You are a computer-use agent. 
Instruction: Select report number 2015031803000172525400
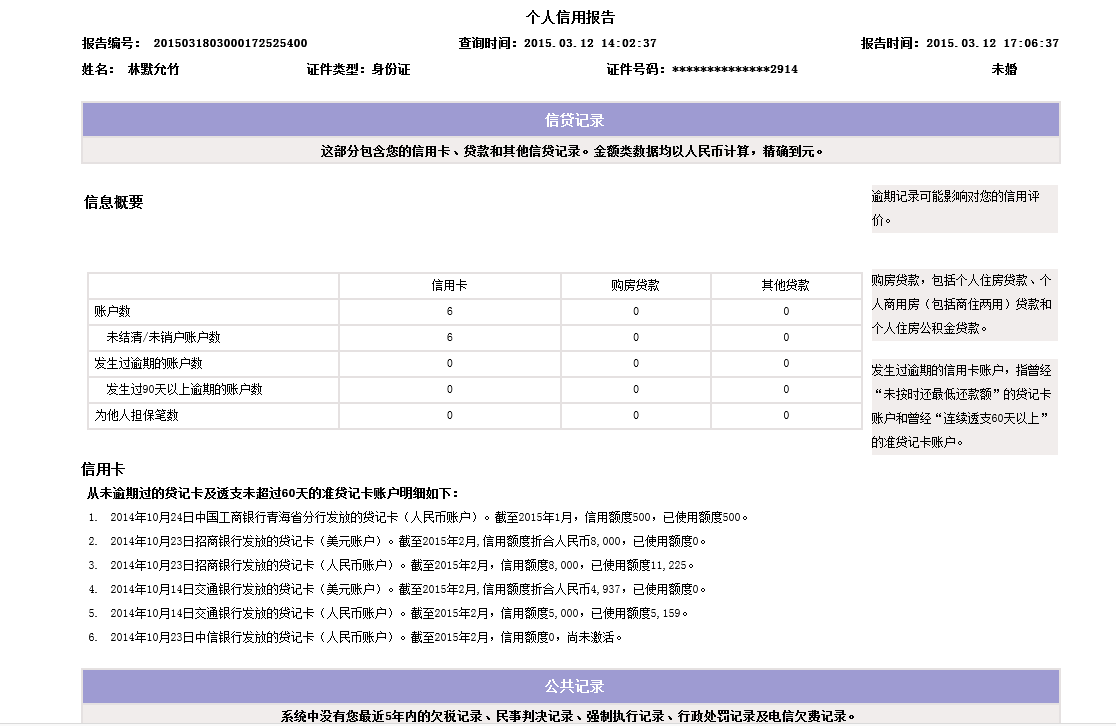point(231,43)
